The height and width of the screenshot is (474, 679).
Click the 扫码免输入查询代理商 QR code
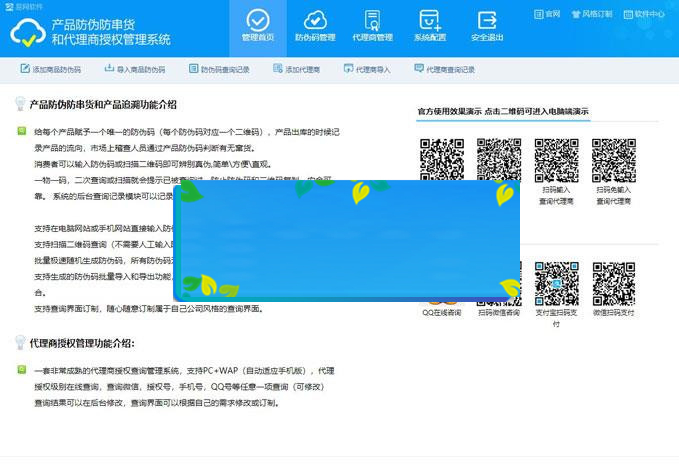pyautogui.click(x=613, y=158)
